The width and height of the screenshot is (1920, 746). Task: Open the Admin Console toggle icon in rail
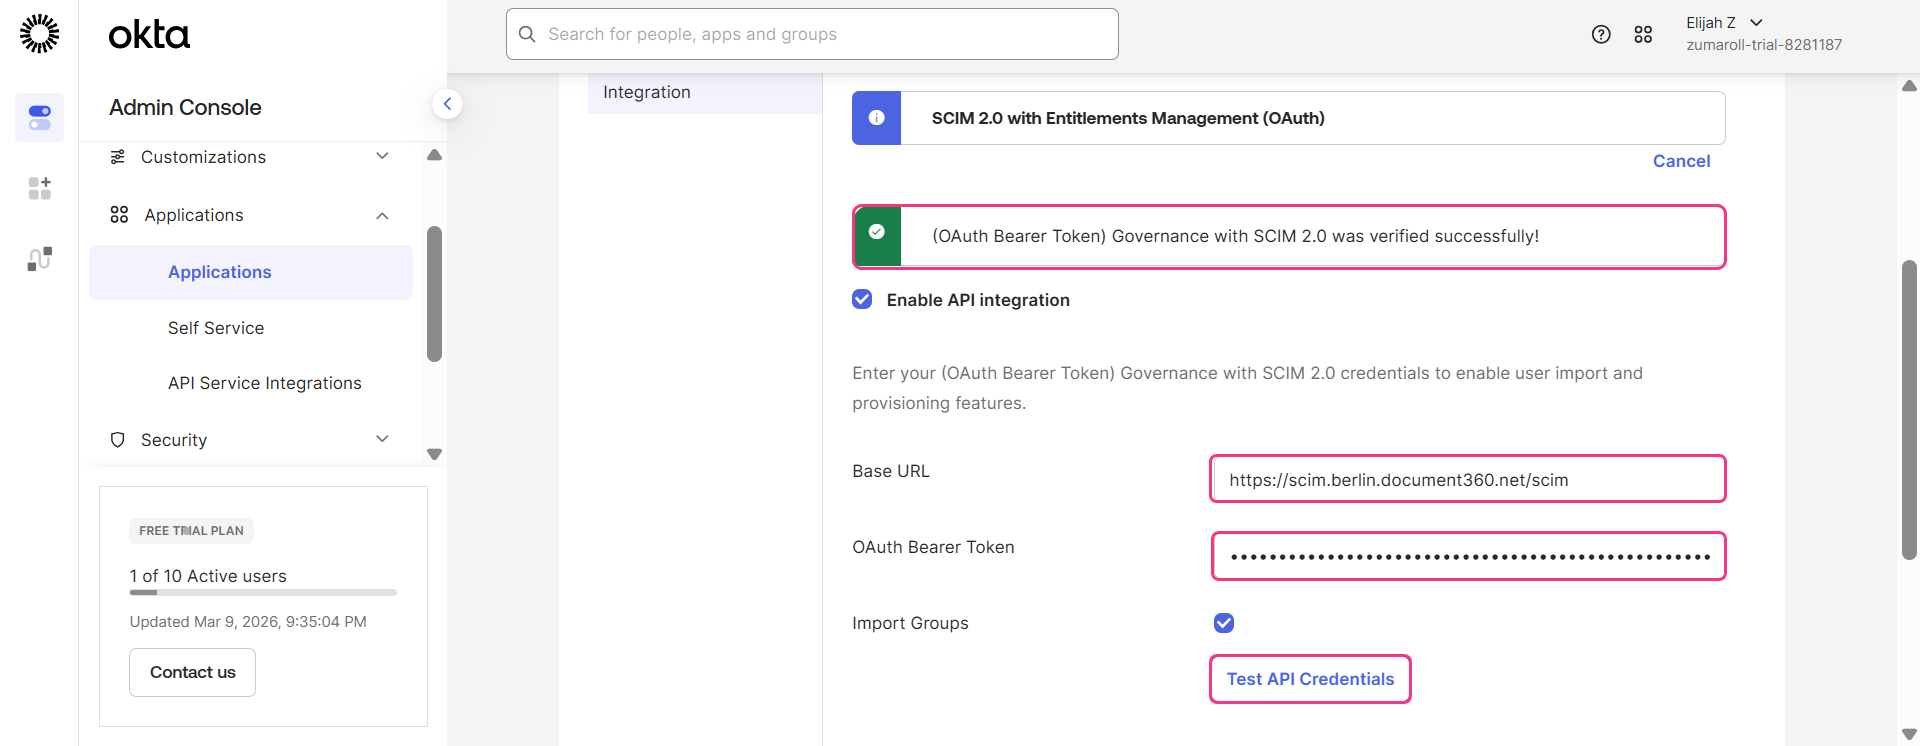(40, 117)
